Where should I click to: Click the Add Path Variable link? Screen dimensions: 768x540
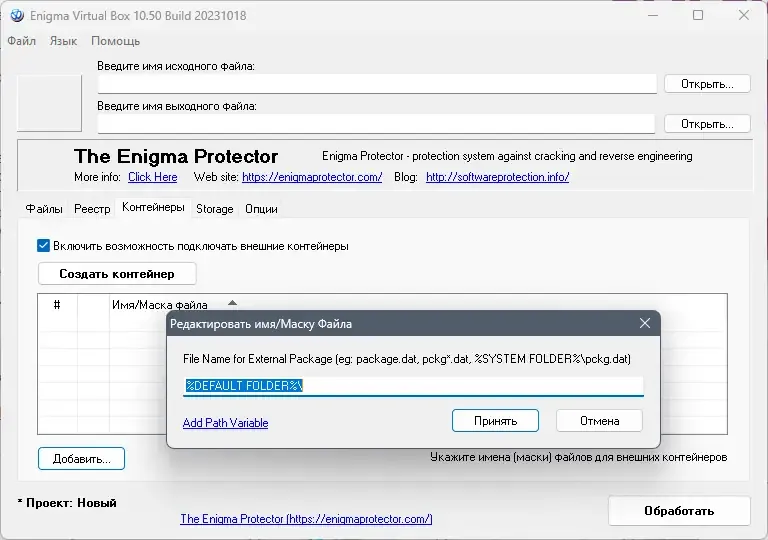[225, 423]
